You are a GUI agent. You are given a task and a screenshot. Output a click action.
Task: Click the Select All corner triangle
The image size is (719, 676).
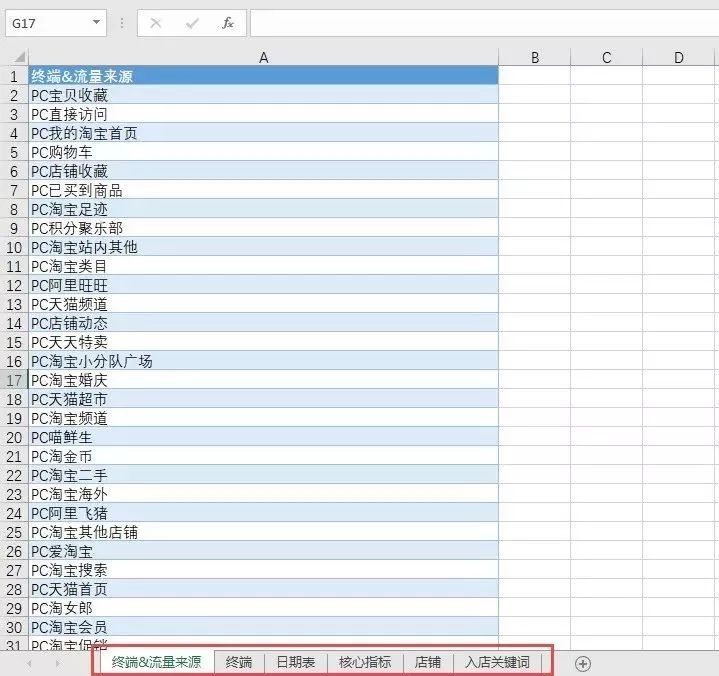(19, 57)
